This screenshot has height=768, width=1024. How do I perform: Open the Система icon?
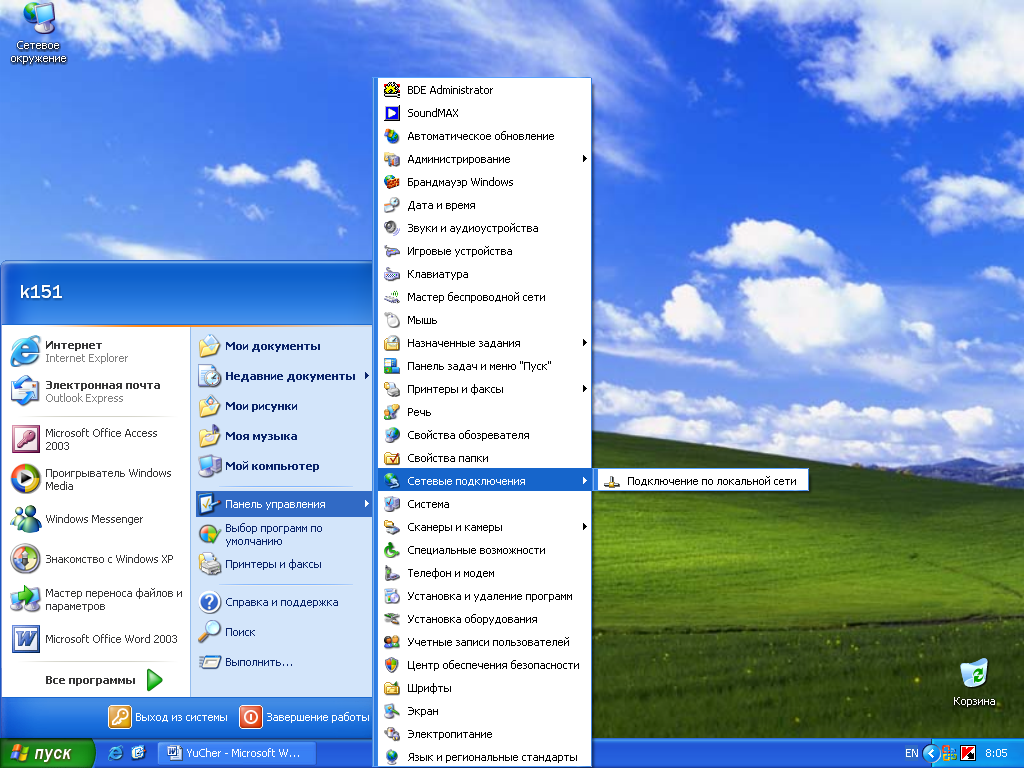tap(392, 504)
